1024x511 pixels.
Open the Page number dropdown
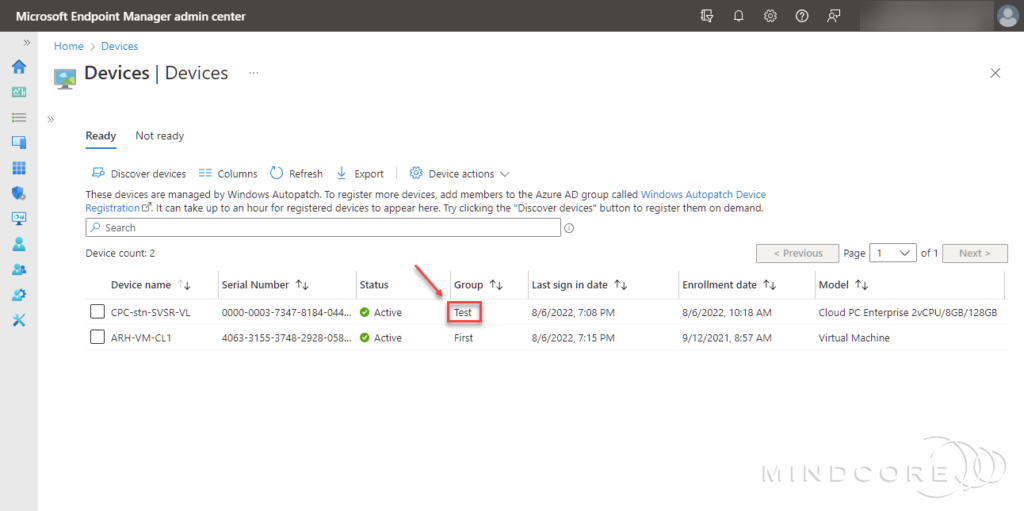[x=892, y=253]
